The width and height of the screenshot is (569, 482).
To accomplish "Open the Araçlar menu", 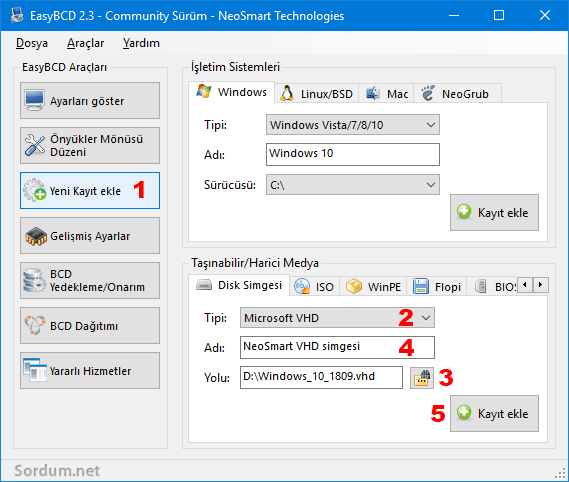I will click(86, 43).
